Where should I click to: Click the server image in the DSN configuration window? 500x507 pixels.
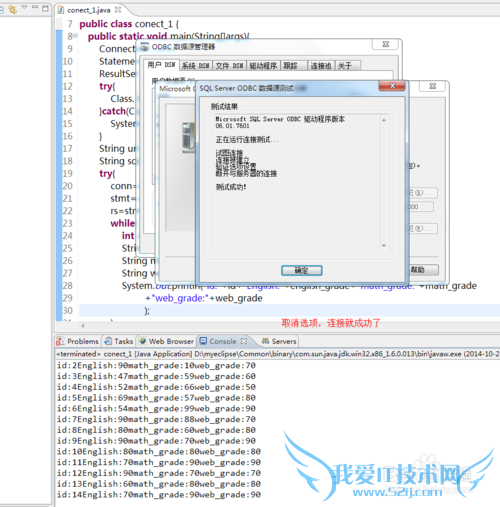point(189,138)
